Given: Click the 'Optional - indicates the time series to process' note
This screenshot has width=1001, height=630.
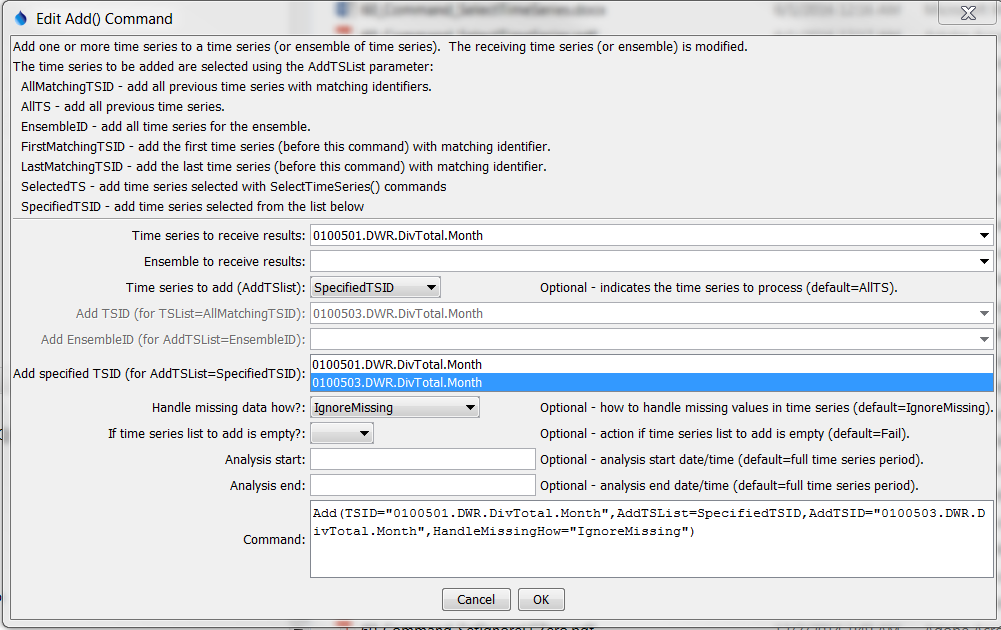Looking at the screenshot, I should 719,288.
